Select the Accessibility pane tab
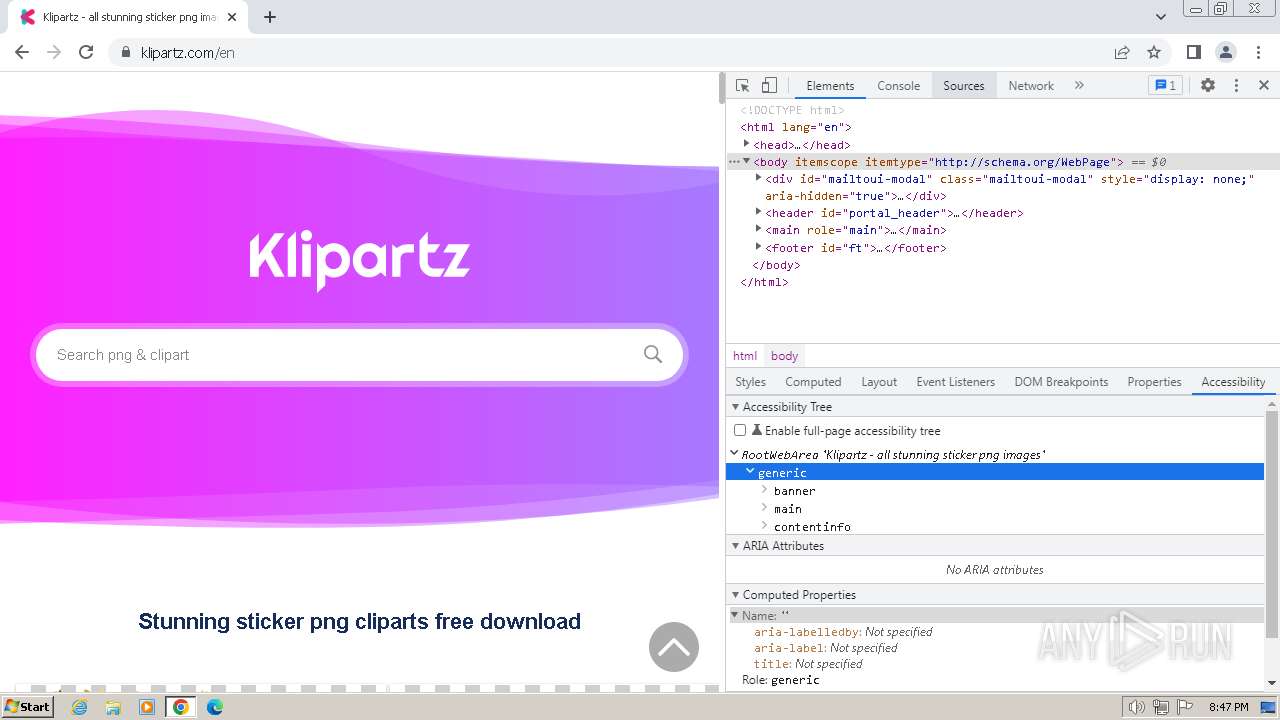This screenshot has height=720, width=1280. [x=1233, y=382]
